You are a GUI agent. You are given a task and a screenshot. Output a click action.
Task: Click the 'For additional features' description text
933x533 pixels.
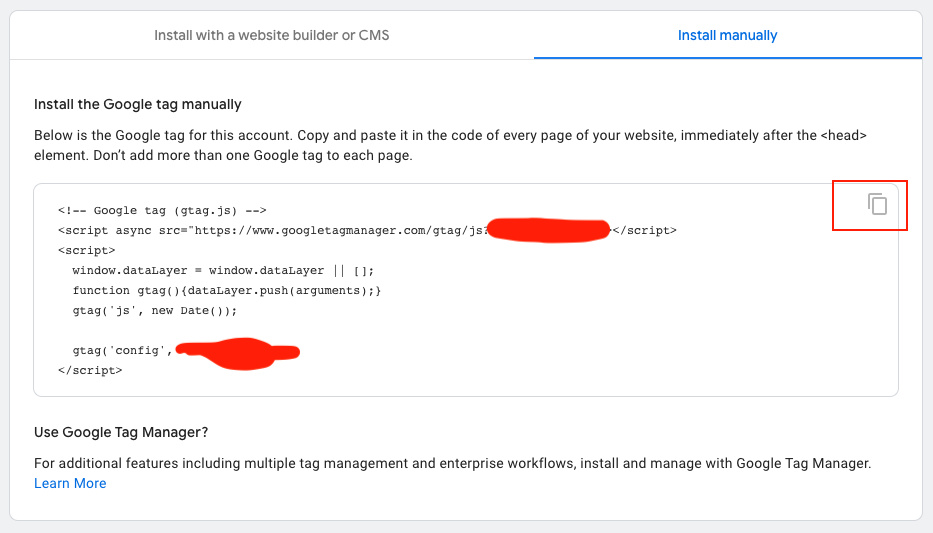[452, 463]
